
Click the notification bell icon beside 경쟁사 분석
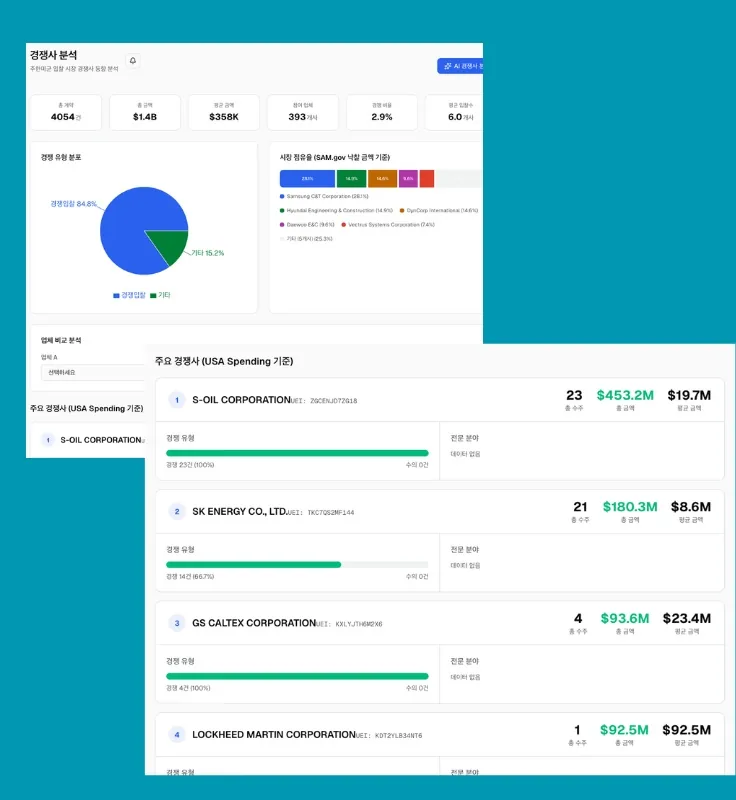133,61
